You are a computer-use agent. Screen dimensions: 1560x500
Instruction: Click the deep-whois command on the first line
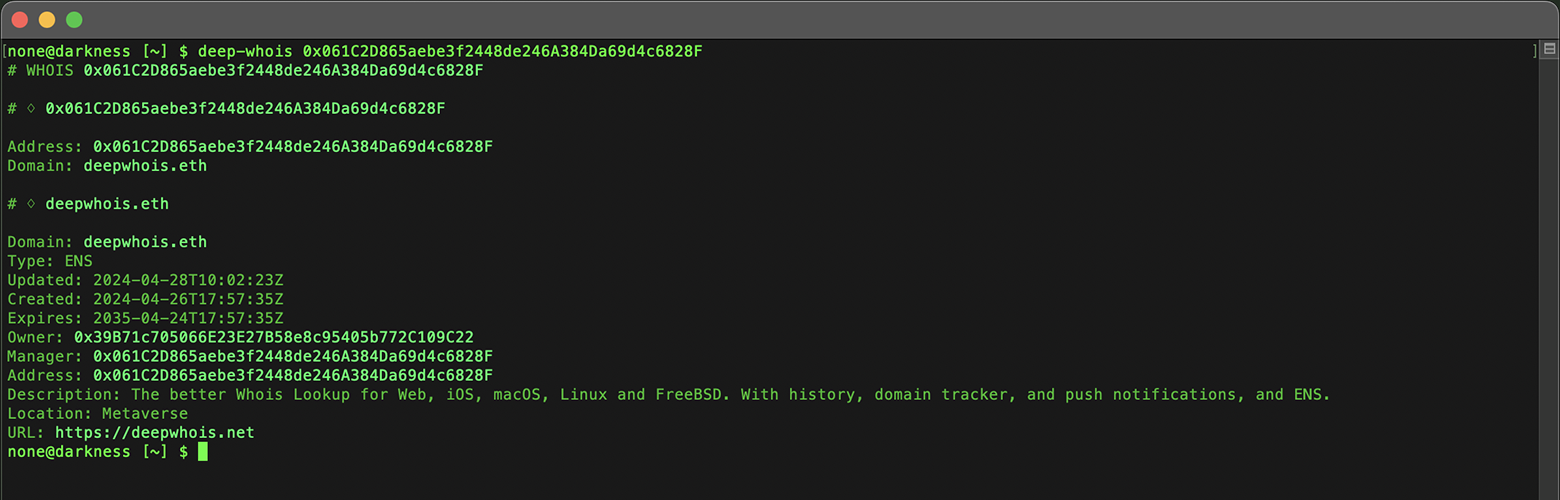pos(244,51)
